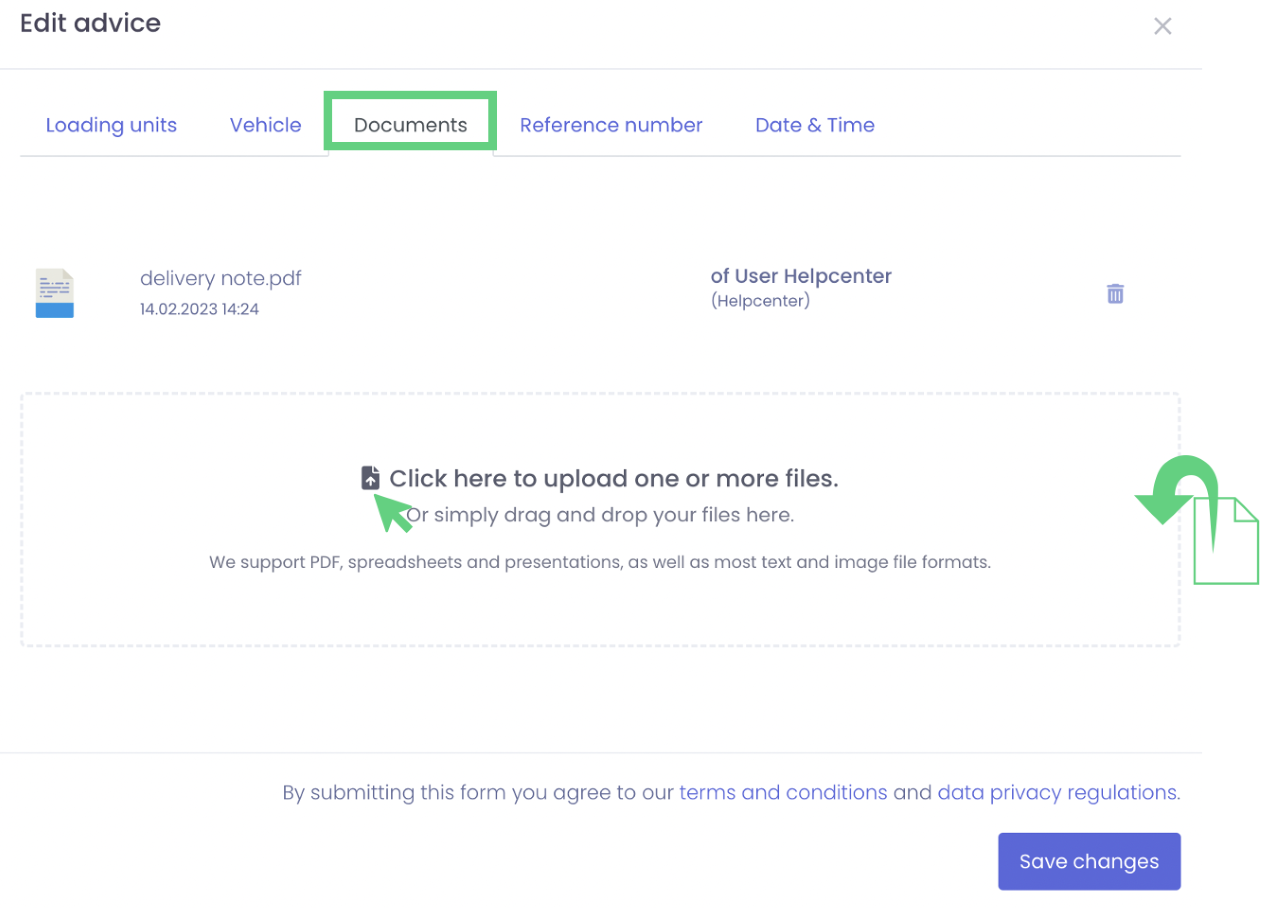Close the Edit advice dialog
This screenshot has height=922, width=1280.
click(x=1162, y=27)
